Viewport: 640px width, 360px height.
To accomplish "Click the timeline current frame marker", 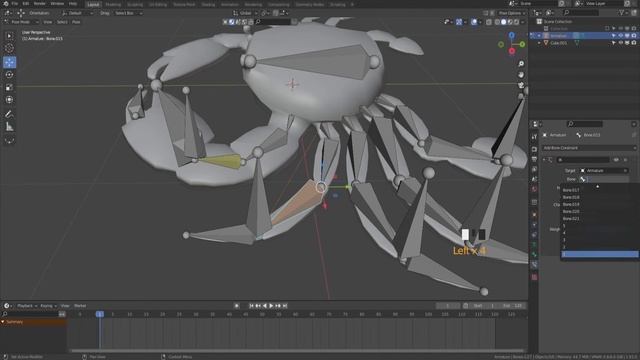I will point(100,314).
